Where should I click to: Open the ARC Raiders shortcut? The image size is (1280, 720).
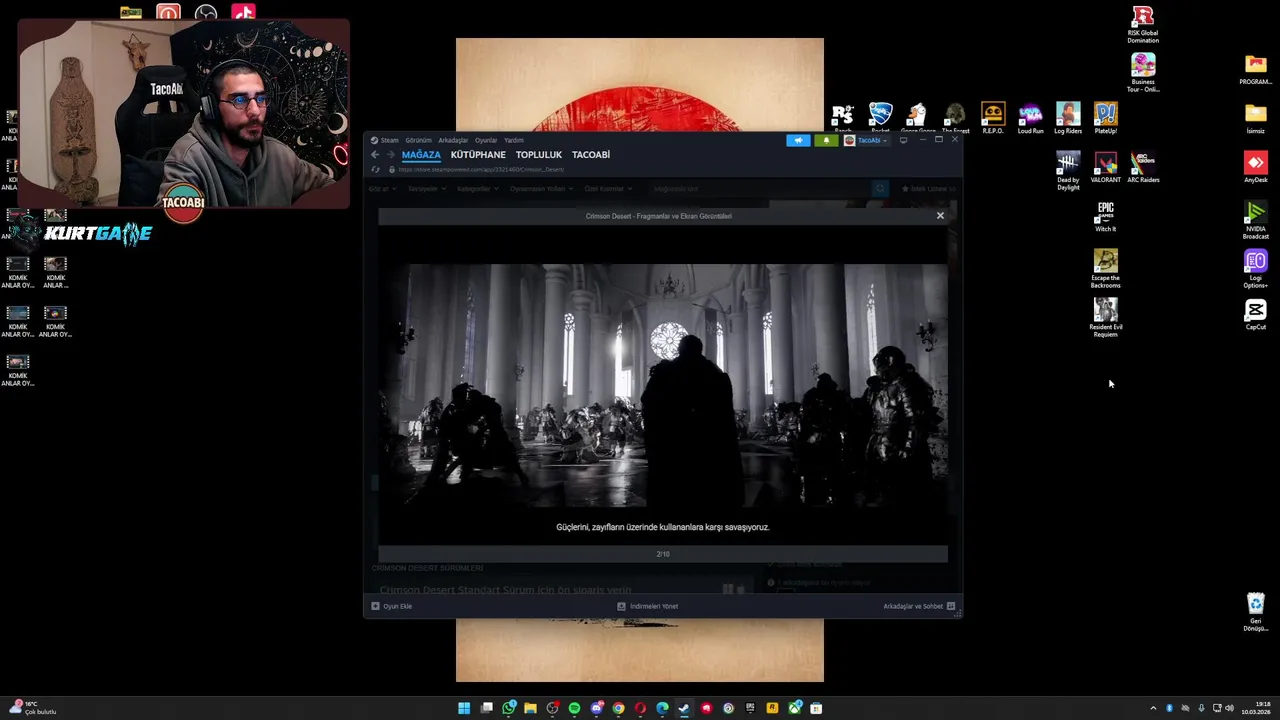pyautogui.click(x=1143, y=168)
